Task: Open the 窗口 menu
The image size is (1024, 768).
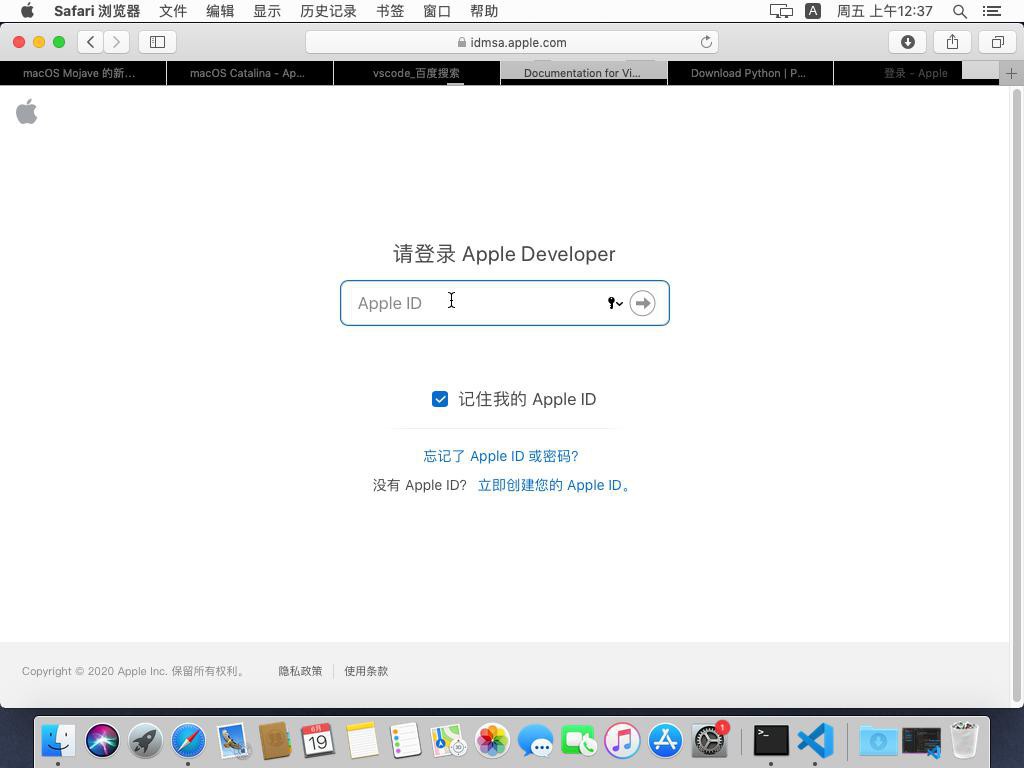Action: 437,11
